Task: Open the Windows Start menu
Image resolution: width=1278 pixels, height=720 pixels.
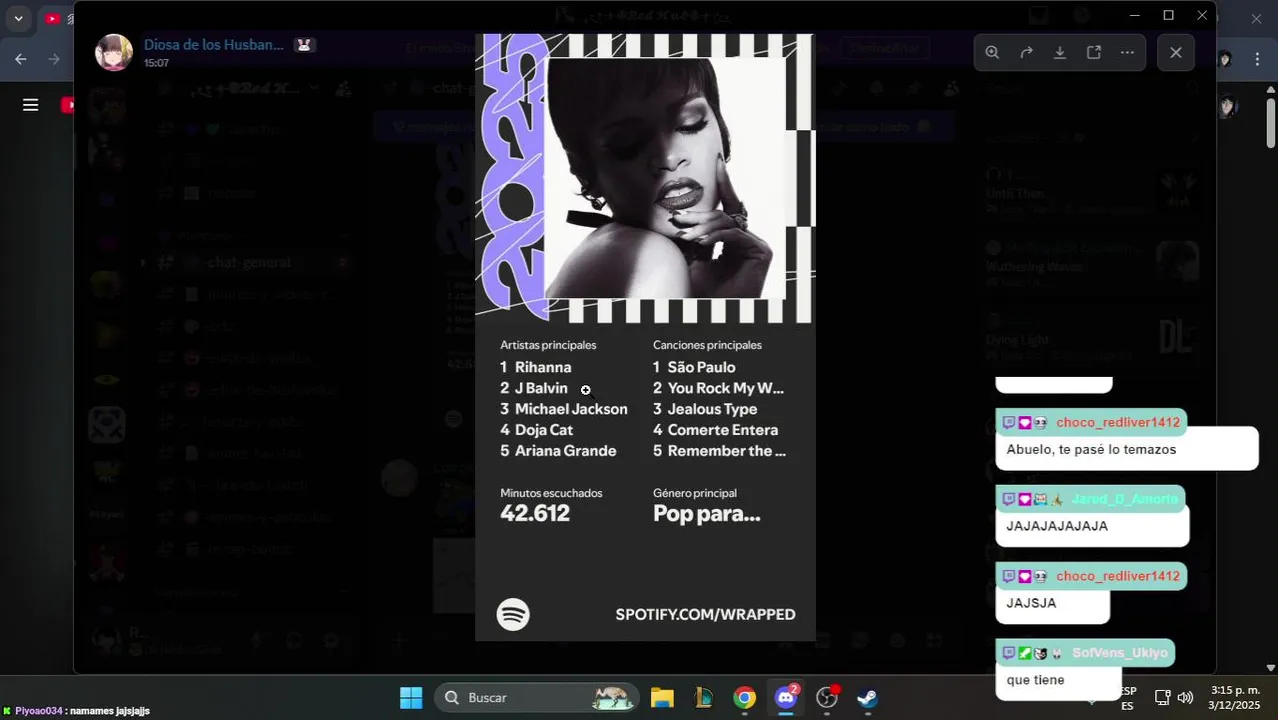Action: point(411,697)
